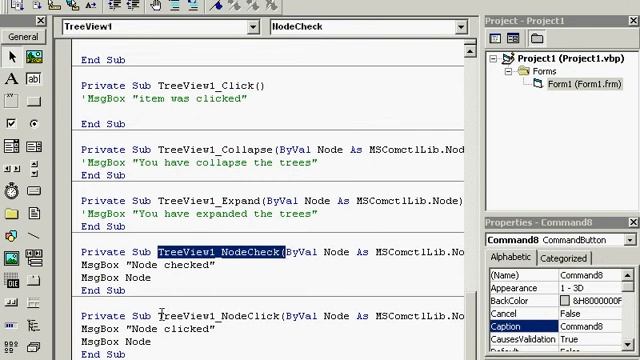Click in the MsgBox "Node checked" line

[x=148, y=265]
